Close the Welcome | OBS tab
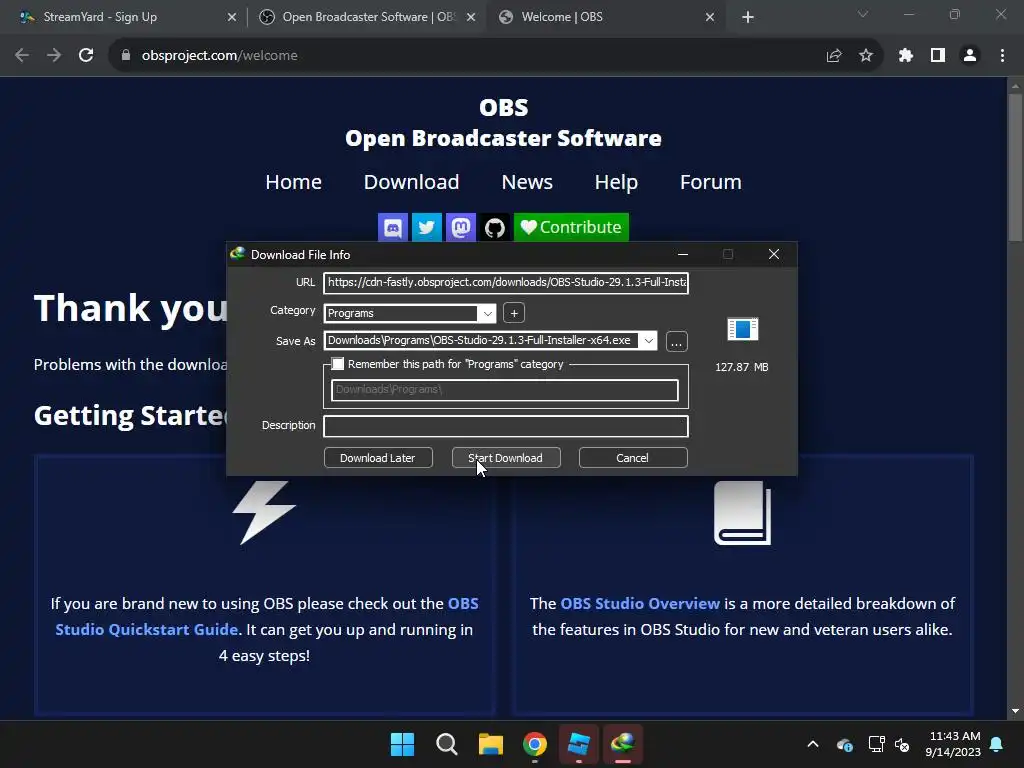Viewport: 1024px width, 768px height. pos(710,17)
